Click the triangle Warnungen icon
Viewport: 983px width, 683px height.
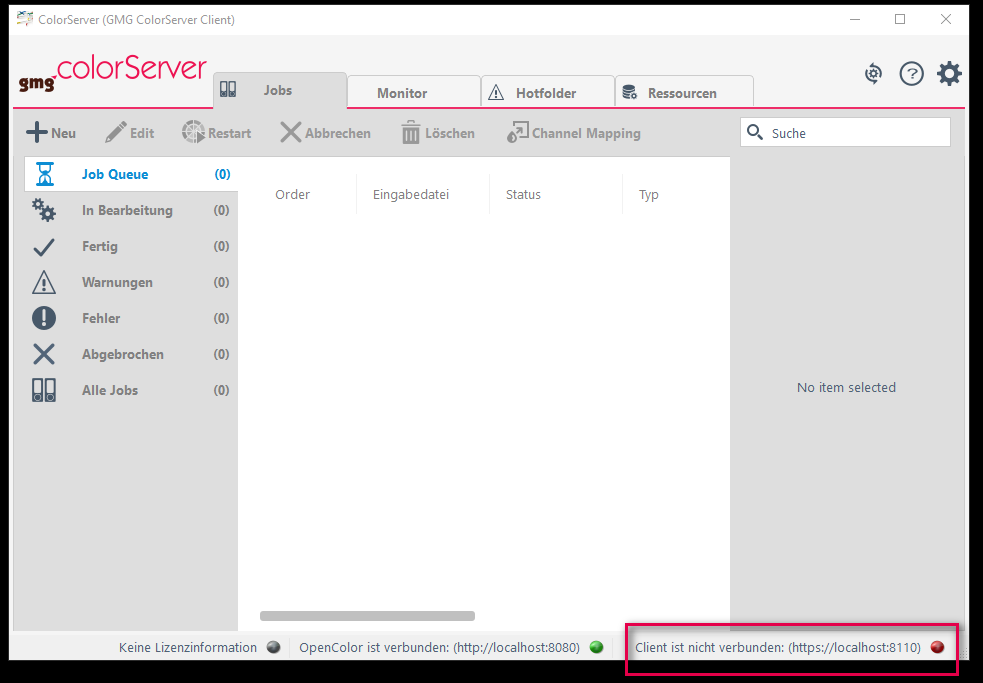(44, 282)
